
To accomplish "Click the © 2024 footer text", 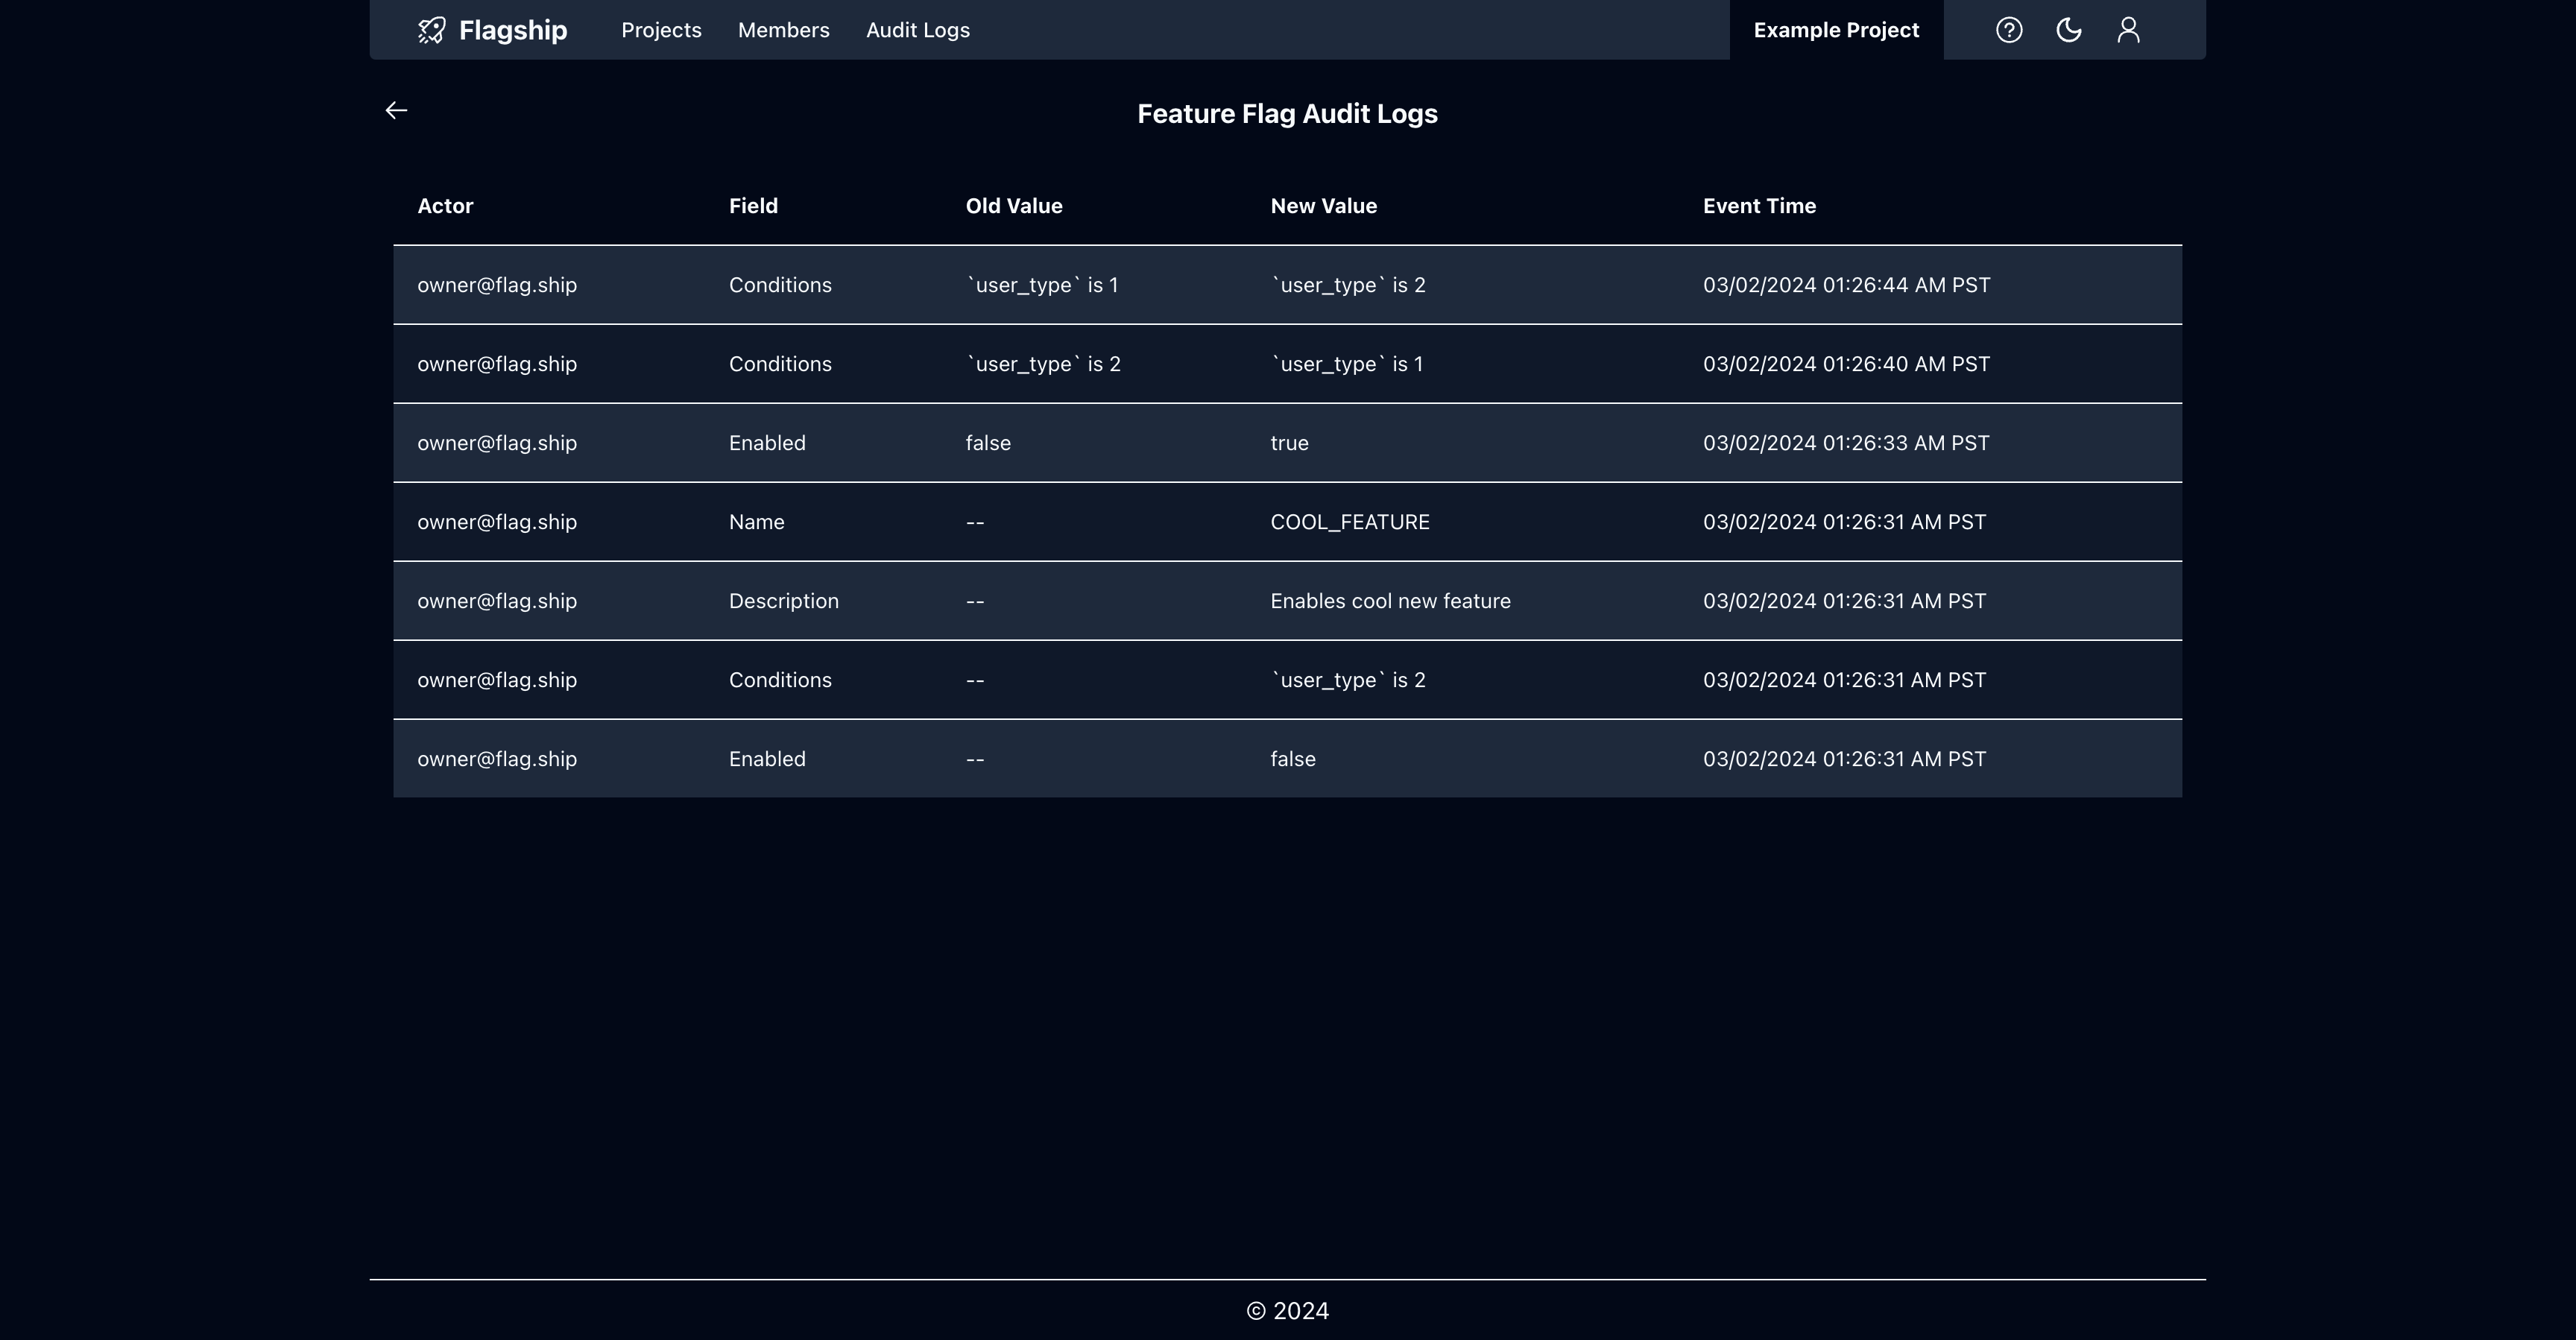I will click(x=1288, y=1311).
